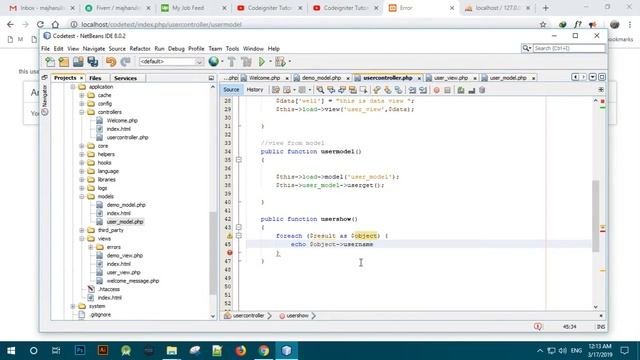Click the New Project toolbar icon
This screenshot has height=360, width=640.
pos(64,62)
